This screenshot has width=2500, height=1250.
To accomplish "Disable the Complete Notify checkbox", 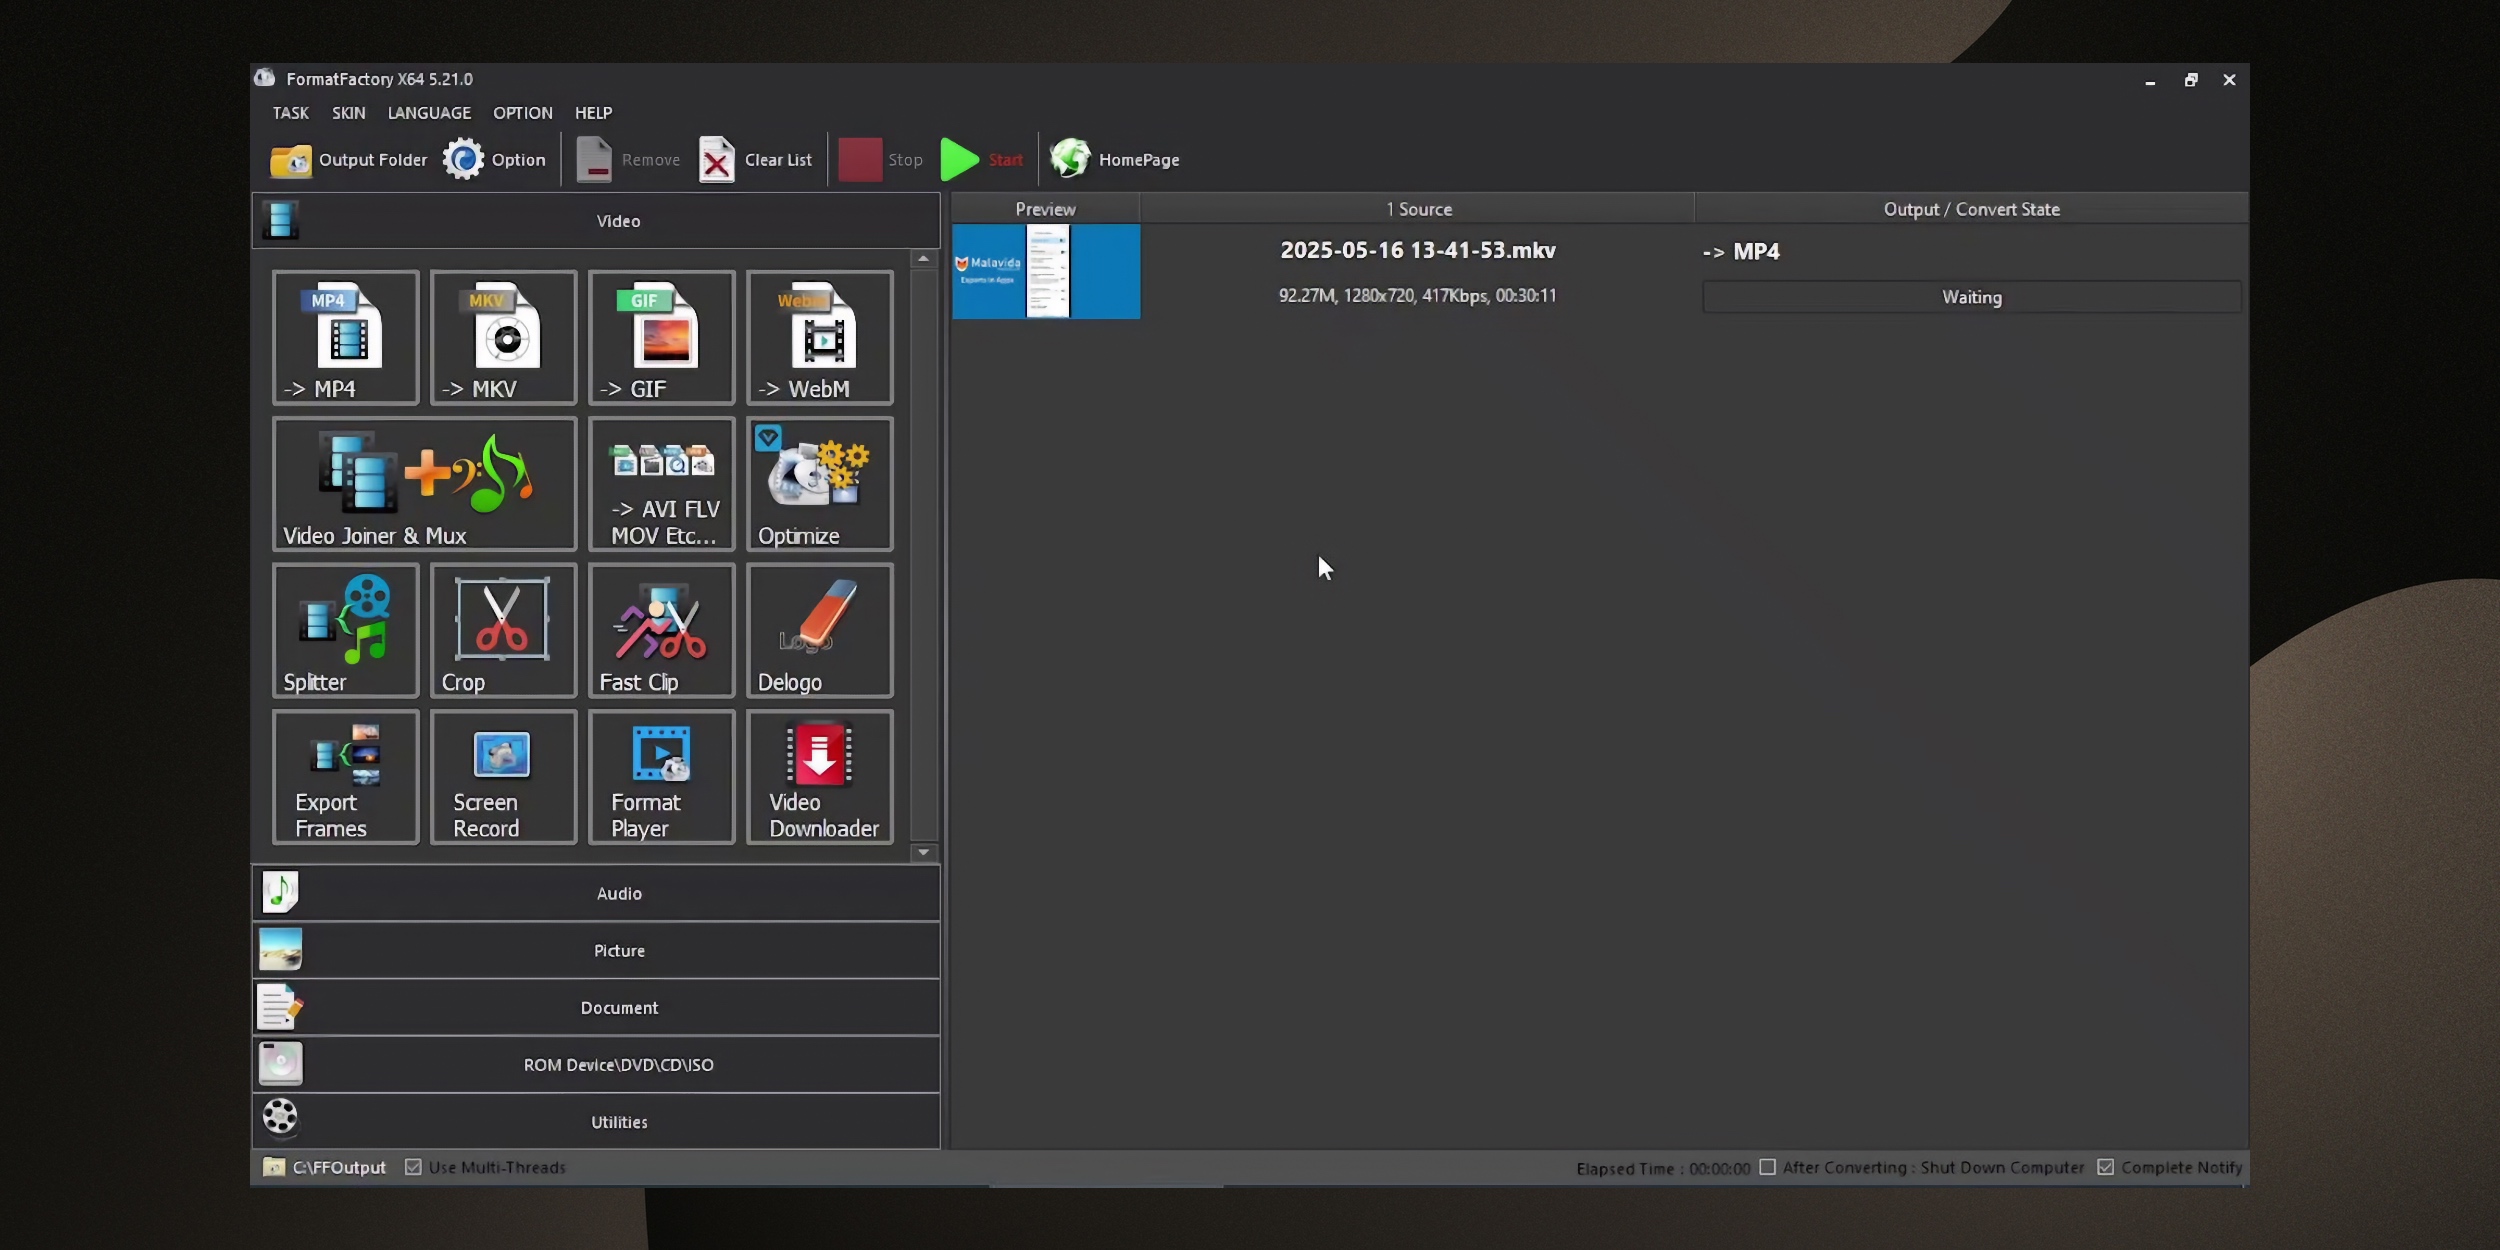I will point(2106,1168).
